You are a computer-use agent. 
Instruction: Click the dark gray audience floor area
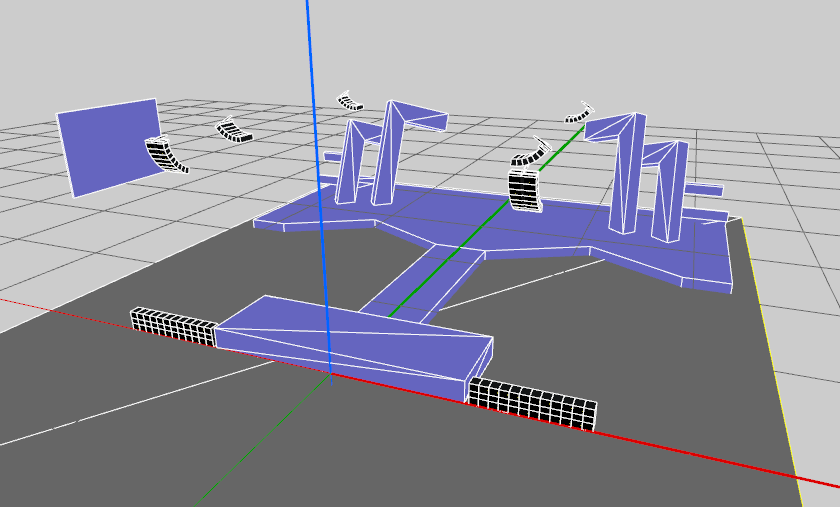150,420
